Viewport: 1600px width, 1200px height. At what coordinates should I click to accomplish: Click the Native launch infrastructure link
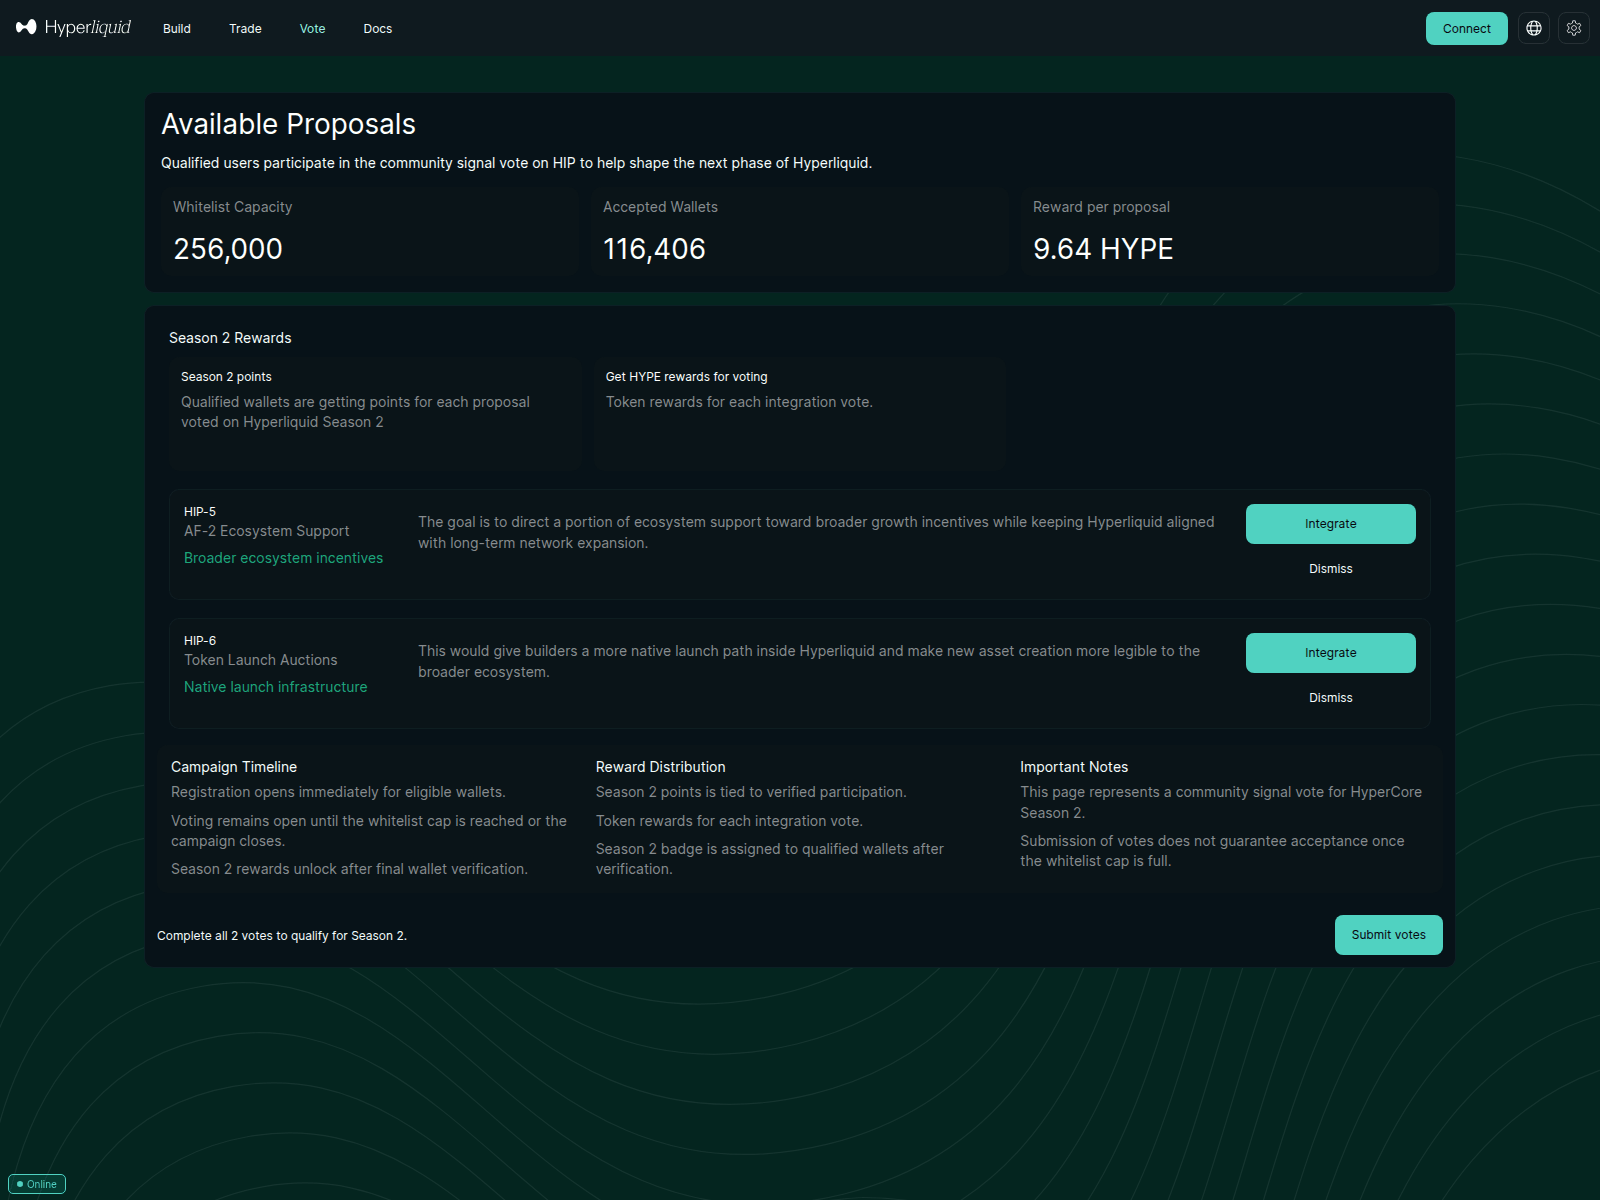(x=275, y=687)
